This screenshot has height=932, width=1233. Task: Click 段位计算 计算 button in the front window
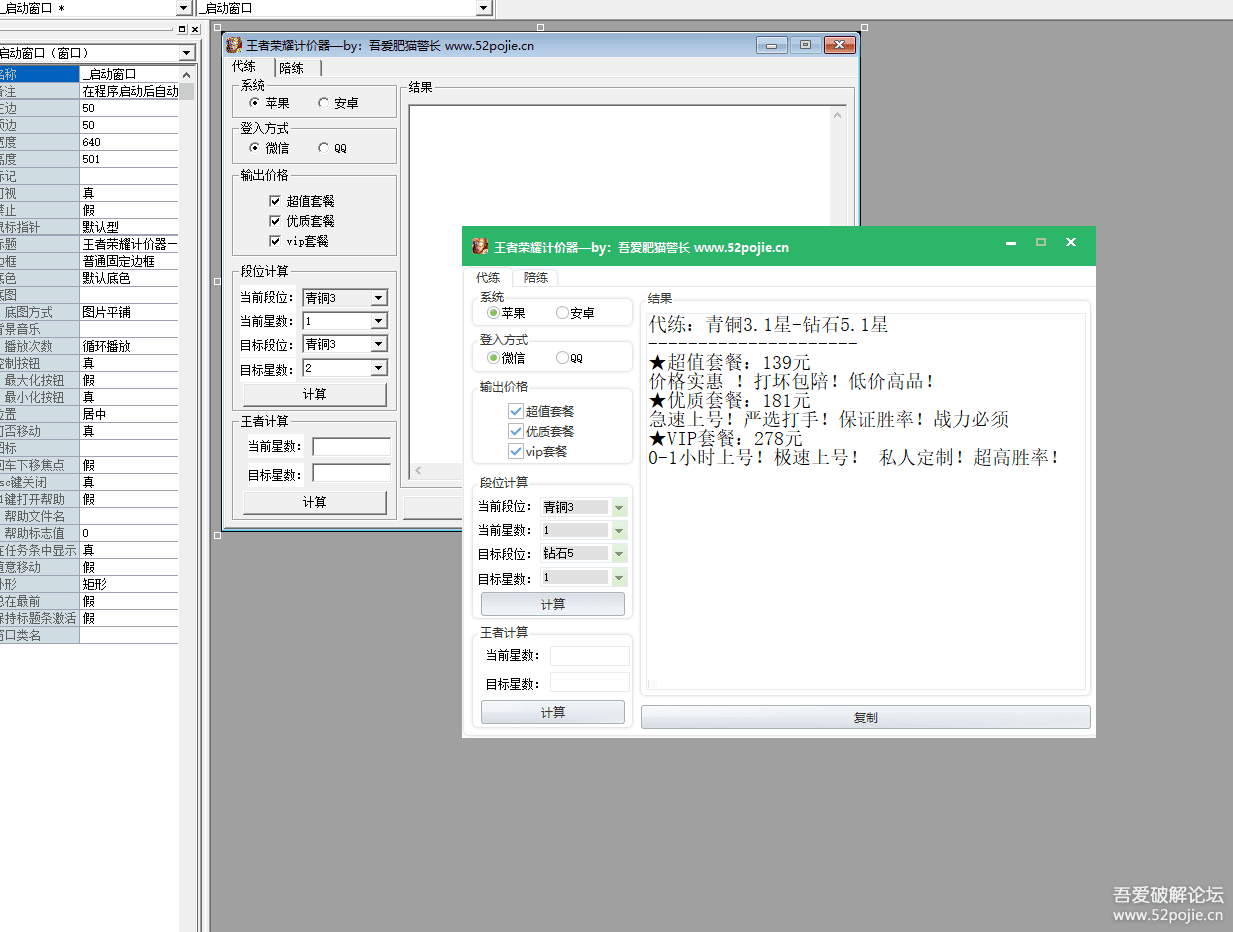tap(553, 604)
